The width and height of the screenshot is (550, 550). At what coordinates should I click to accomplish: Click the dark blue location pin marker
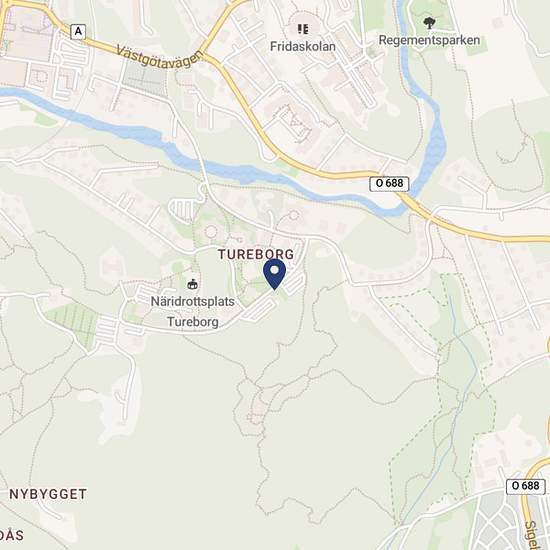click(x=275, y=274)
